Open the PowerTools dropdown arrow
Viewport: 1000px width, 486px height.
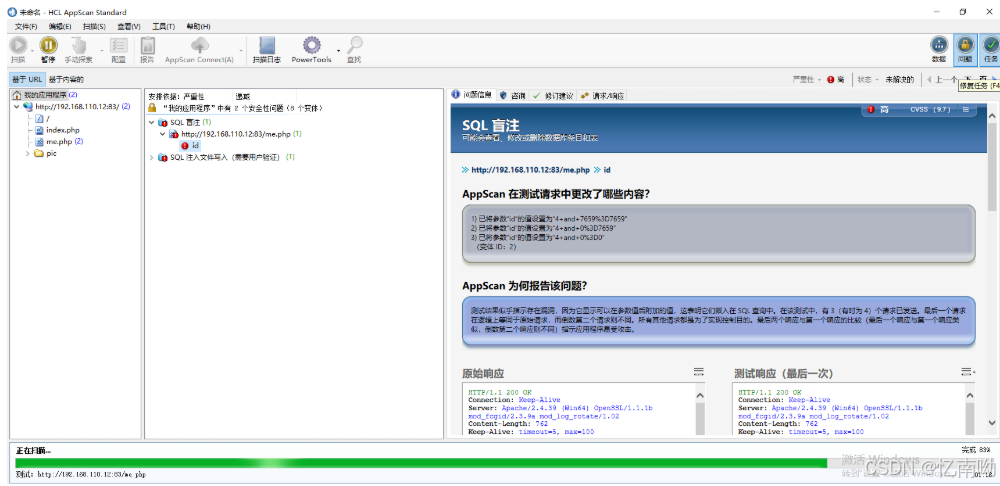tap(339, 50)
